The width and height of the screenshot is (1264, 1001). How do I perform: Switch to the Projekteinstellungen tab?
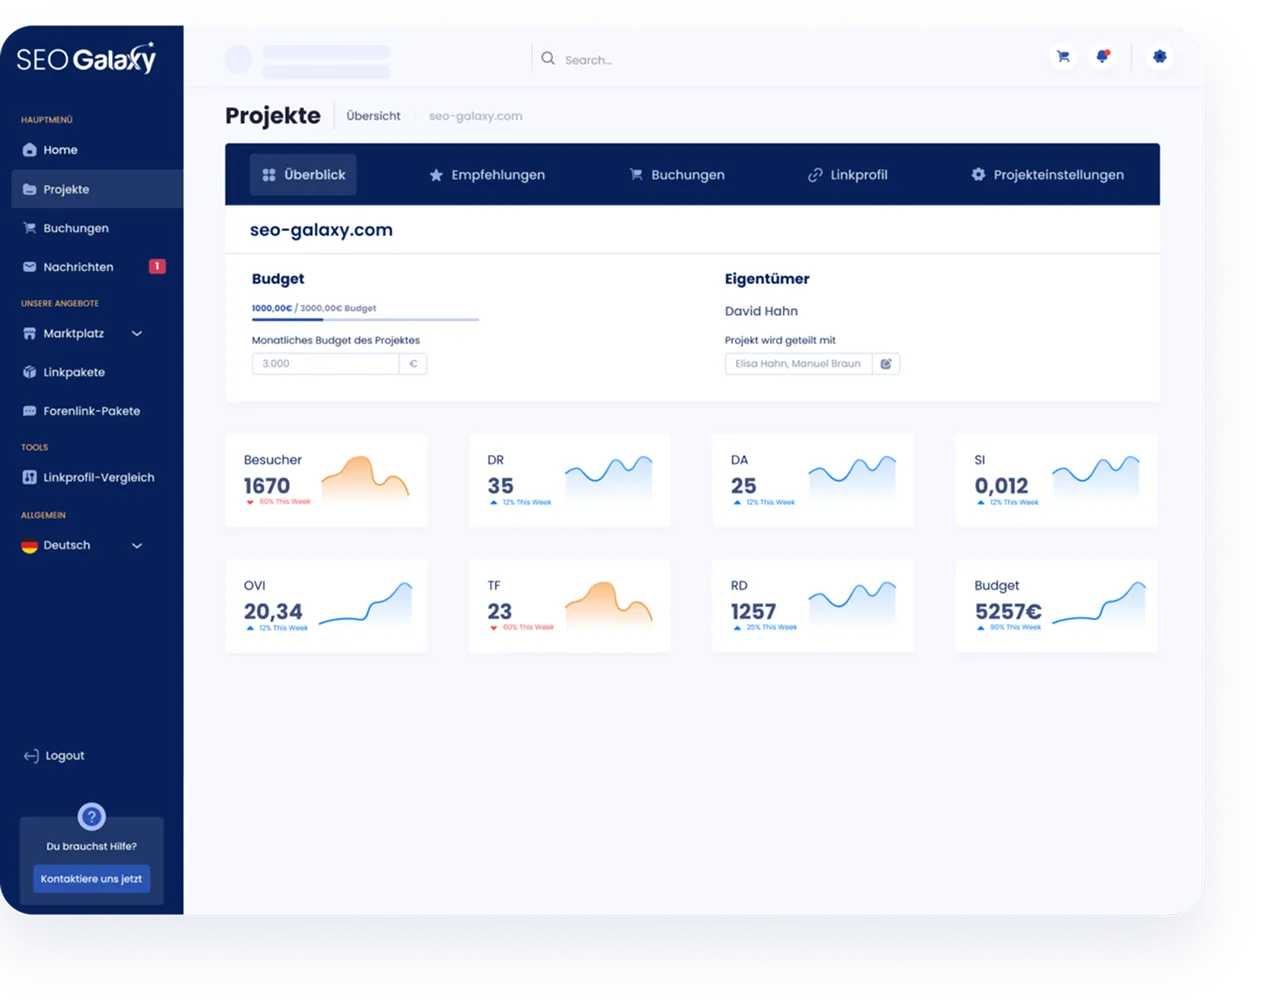[x=1047, y=175]
